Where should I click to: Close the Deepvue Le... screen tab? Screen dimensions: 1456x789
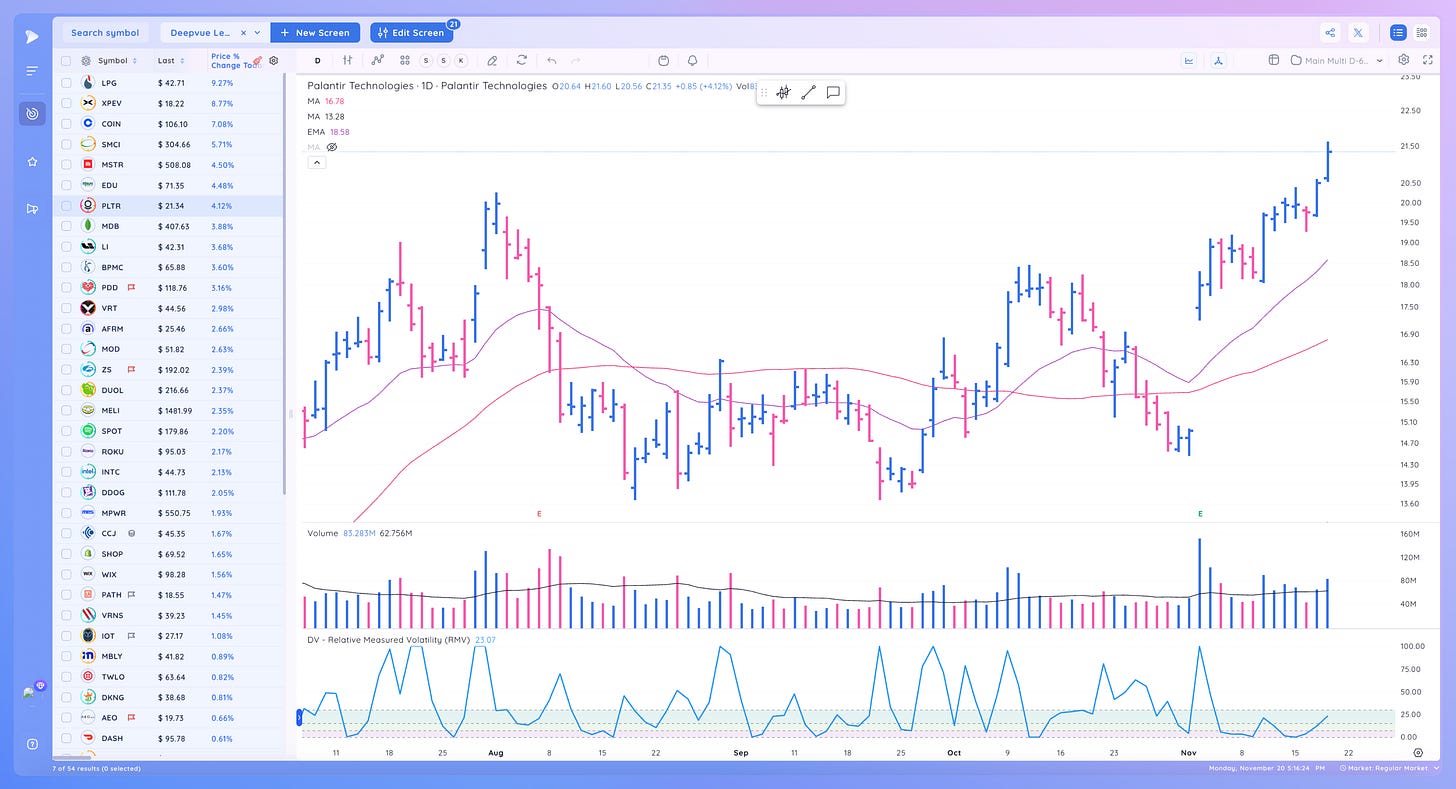click(x=243, y=33)
